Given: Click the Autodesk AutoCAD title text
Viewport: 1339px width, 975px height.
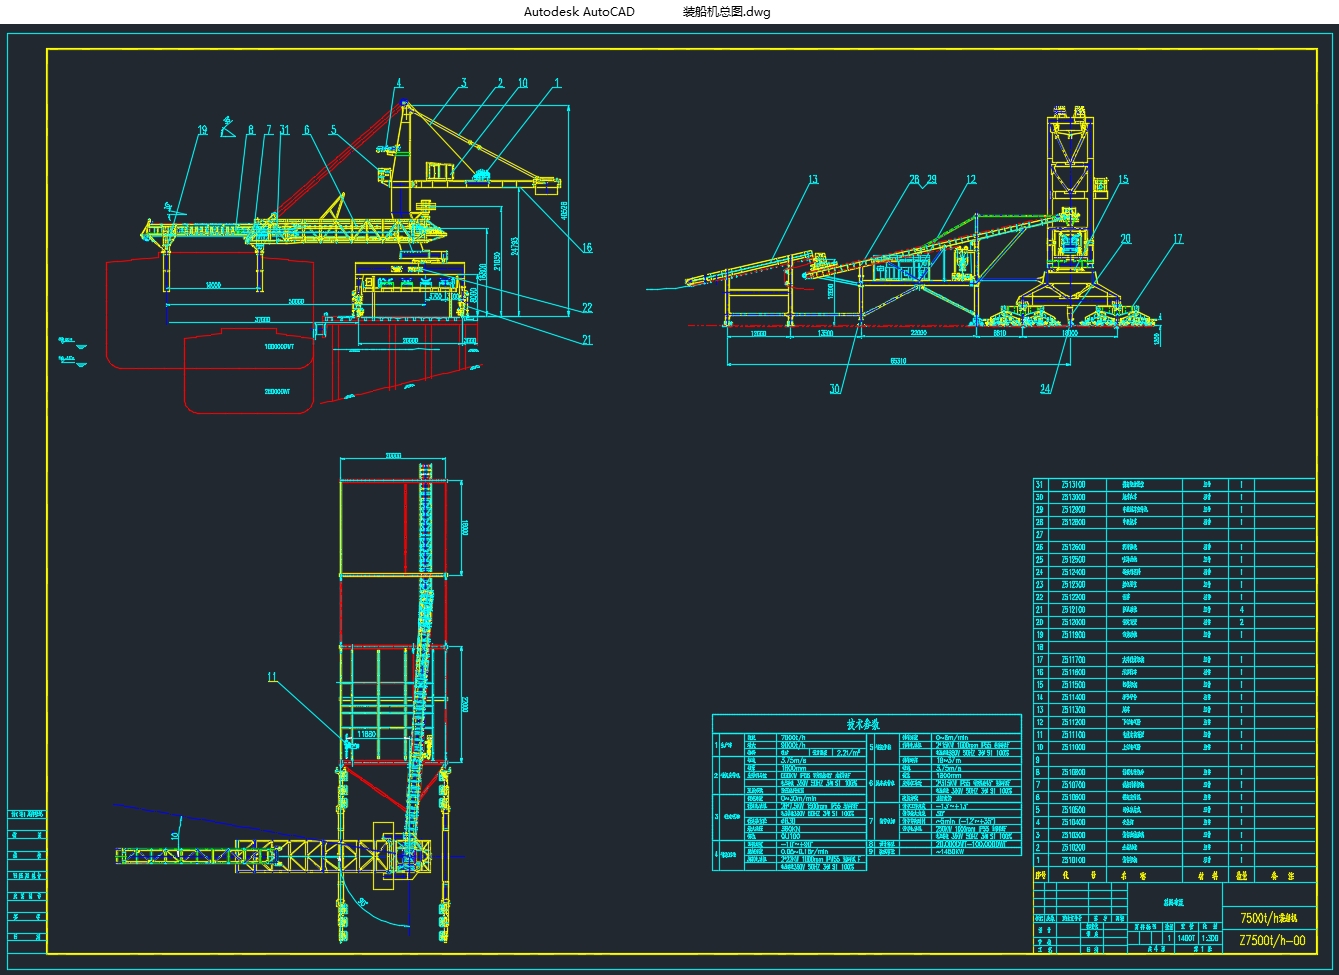Looking at the screenshot, I should click(x=579, y=12).
